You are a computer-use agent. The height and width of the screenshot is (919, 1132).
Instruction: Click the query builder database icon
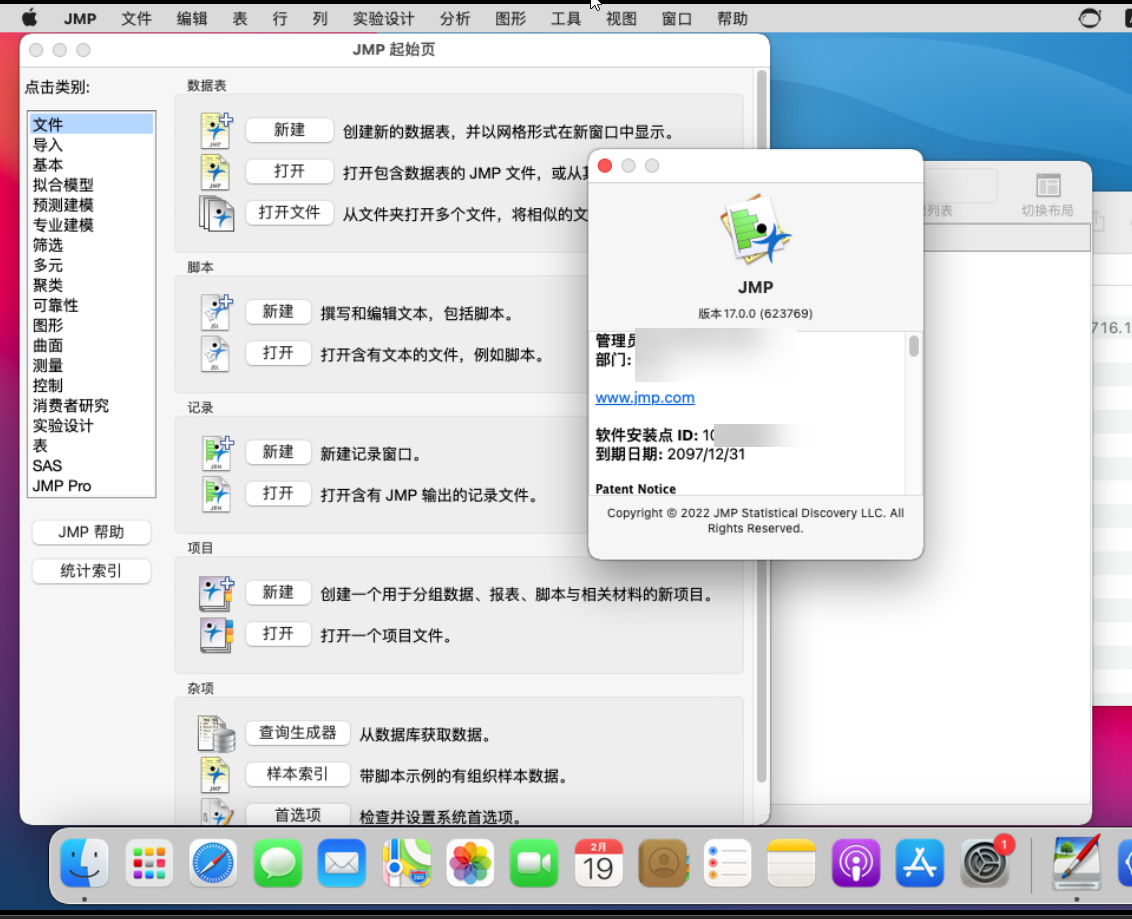[x=217, y=733]
